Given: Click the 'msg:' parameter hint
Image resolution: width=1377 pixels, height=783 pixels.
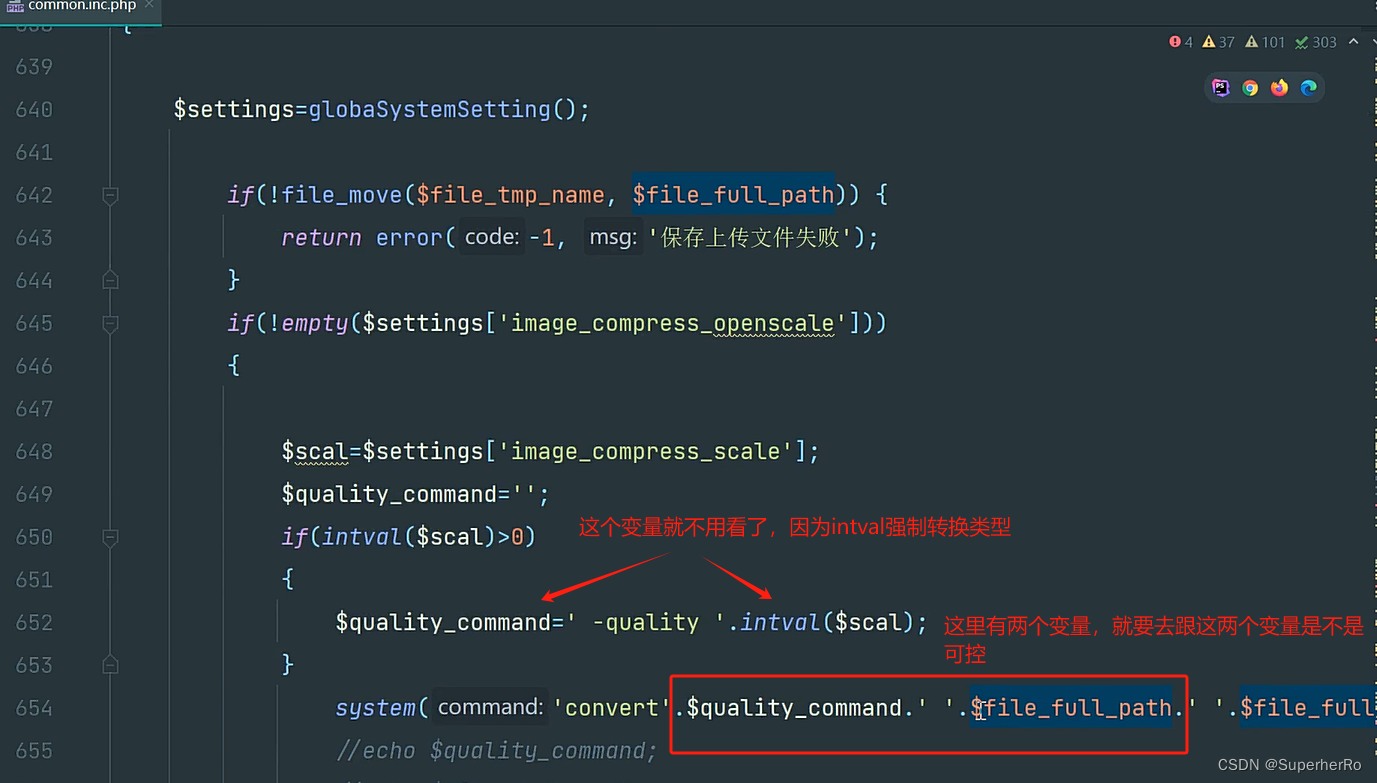Looking at the screenshot, I should click(613, 238).
